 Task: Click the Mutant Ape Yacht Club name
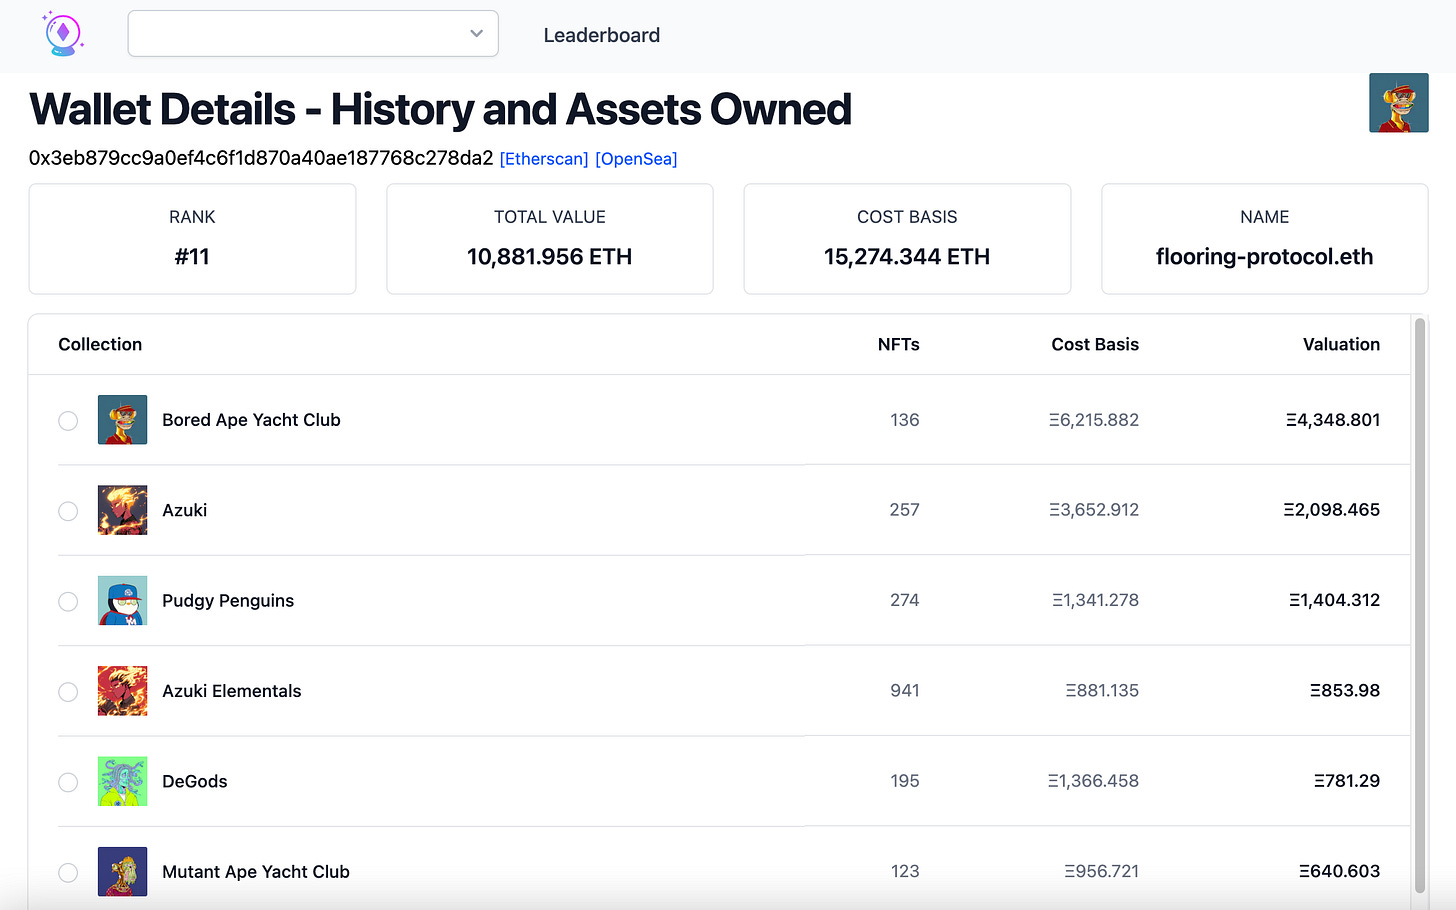tap(256, 871)
